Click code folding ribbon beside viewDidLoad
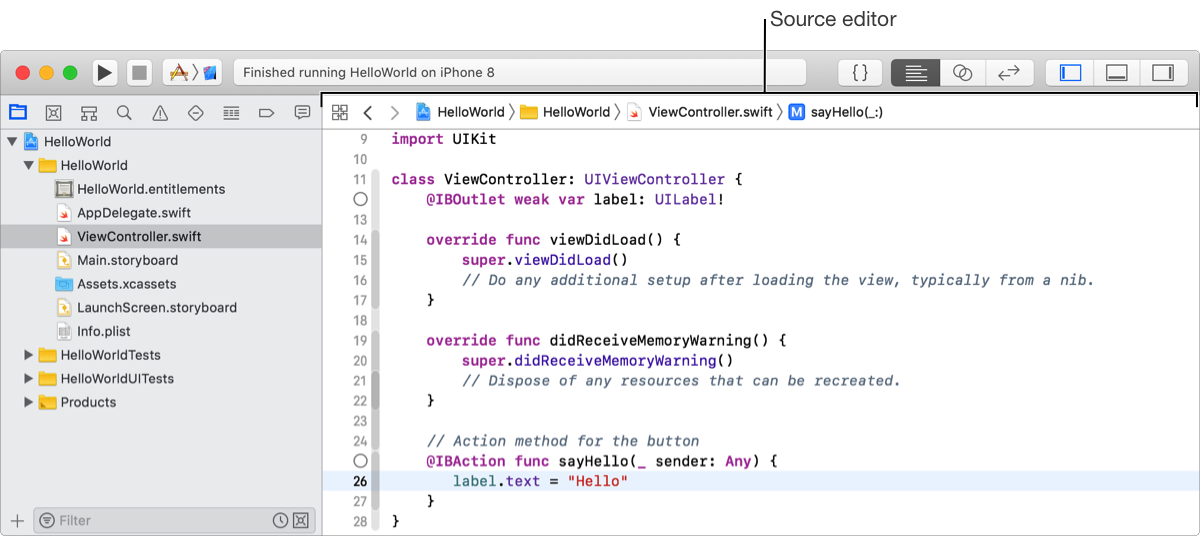This screenshot has width=1202, height=536. coord(376,269)
